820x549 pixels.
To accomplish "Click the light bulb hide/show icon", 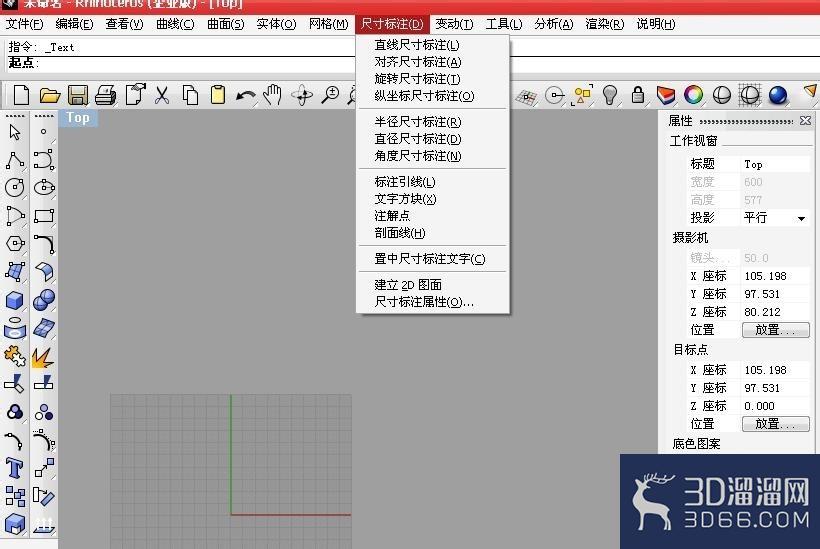I will pos(610,95).
